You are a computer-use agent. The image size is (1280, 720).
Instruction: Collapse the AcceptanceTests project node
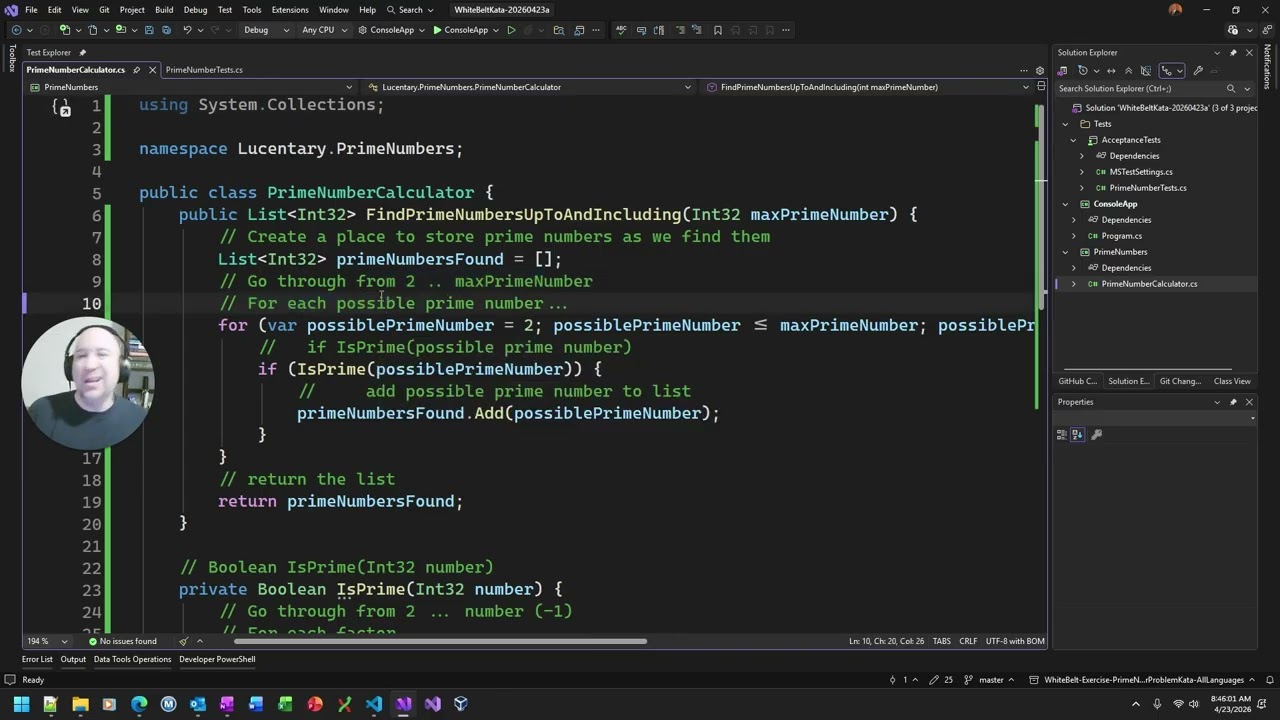pos(1073,140)
